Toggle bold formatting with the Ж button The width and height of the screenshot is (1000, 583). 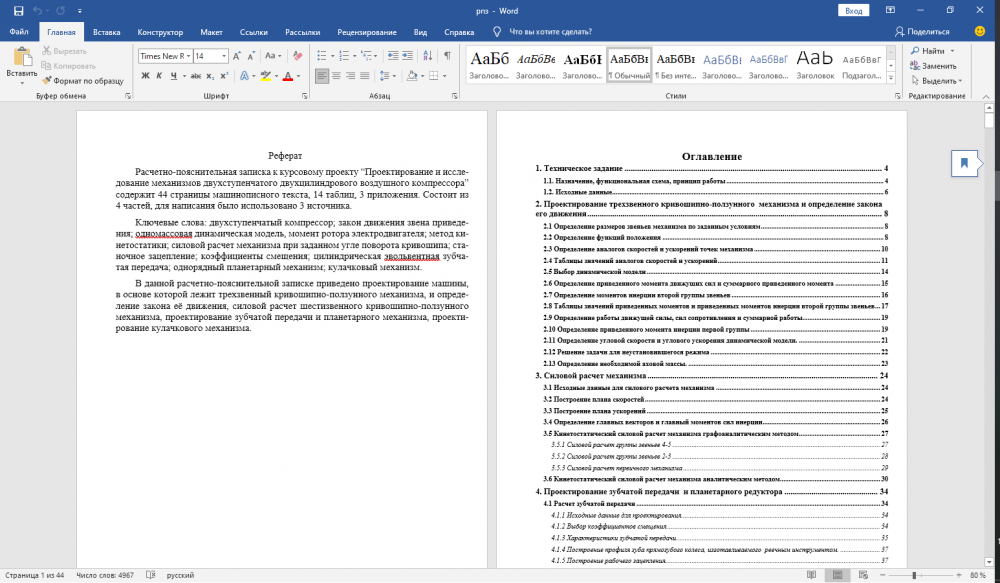pos(145,76)
